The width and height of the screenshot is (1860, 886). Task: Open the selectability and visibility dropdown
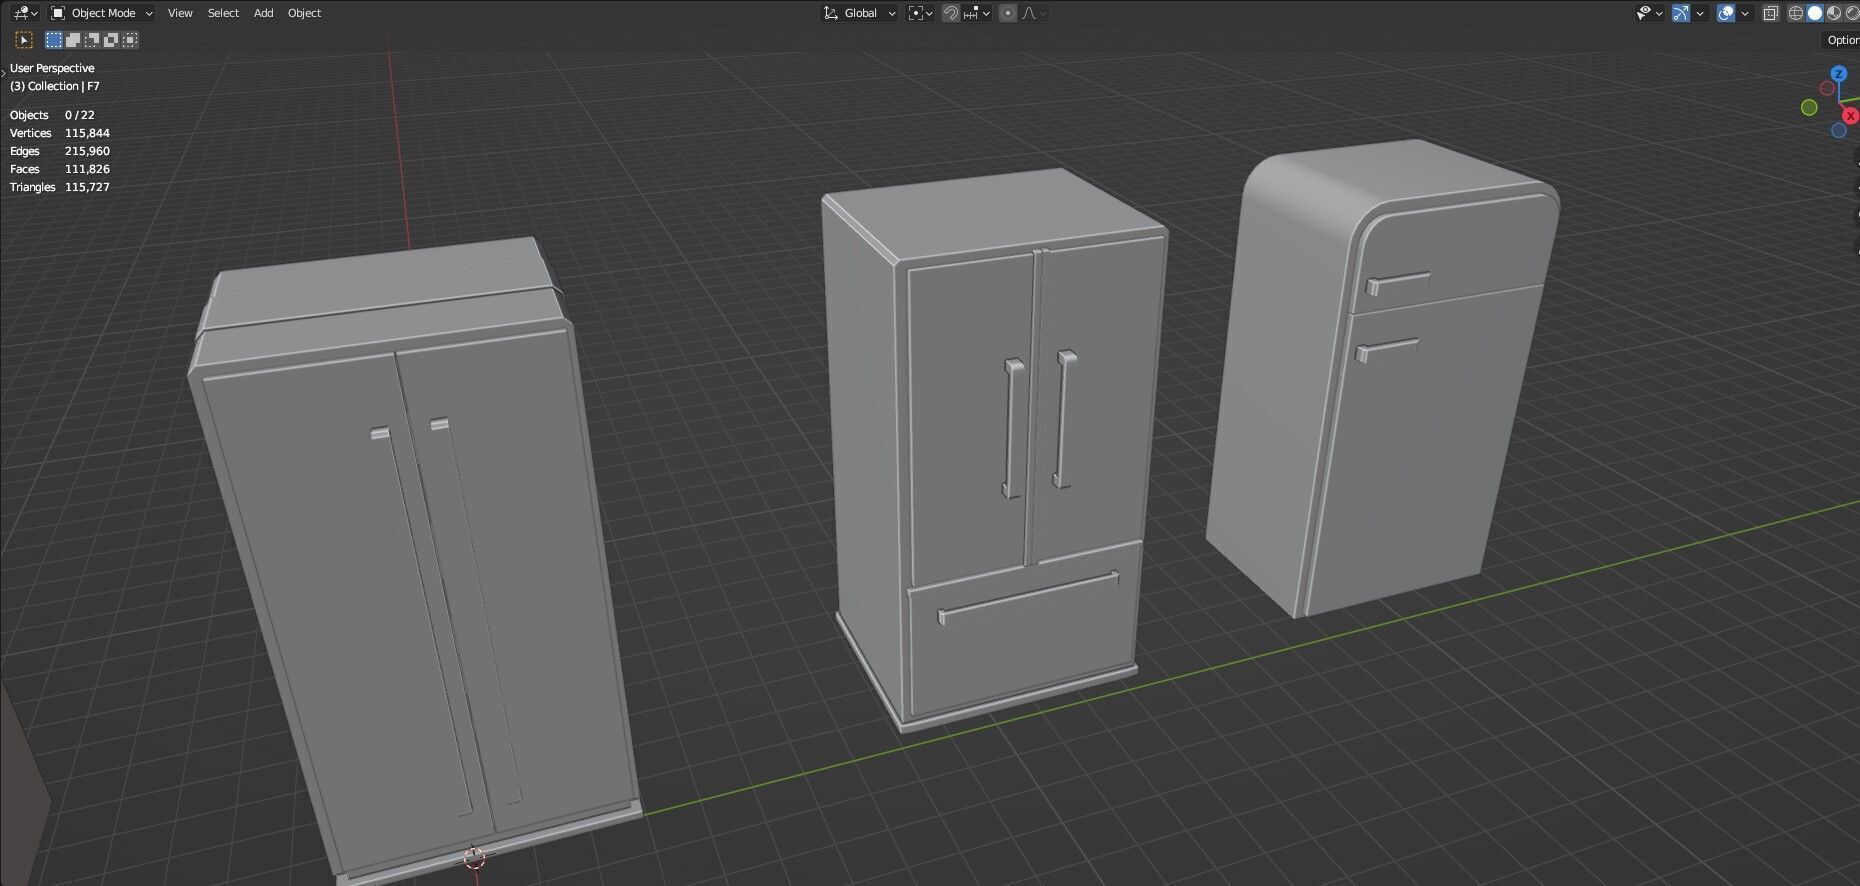pyautogui.click(x=1649, y=13)
